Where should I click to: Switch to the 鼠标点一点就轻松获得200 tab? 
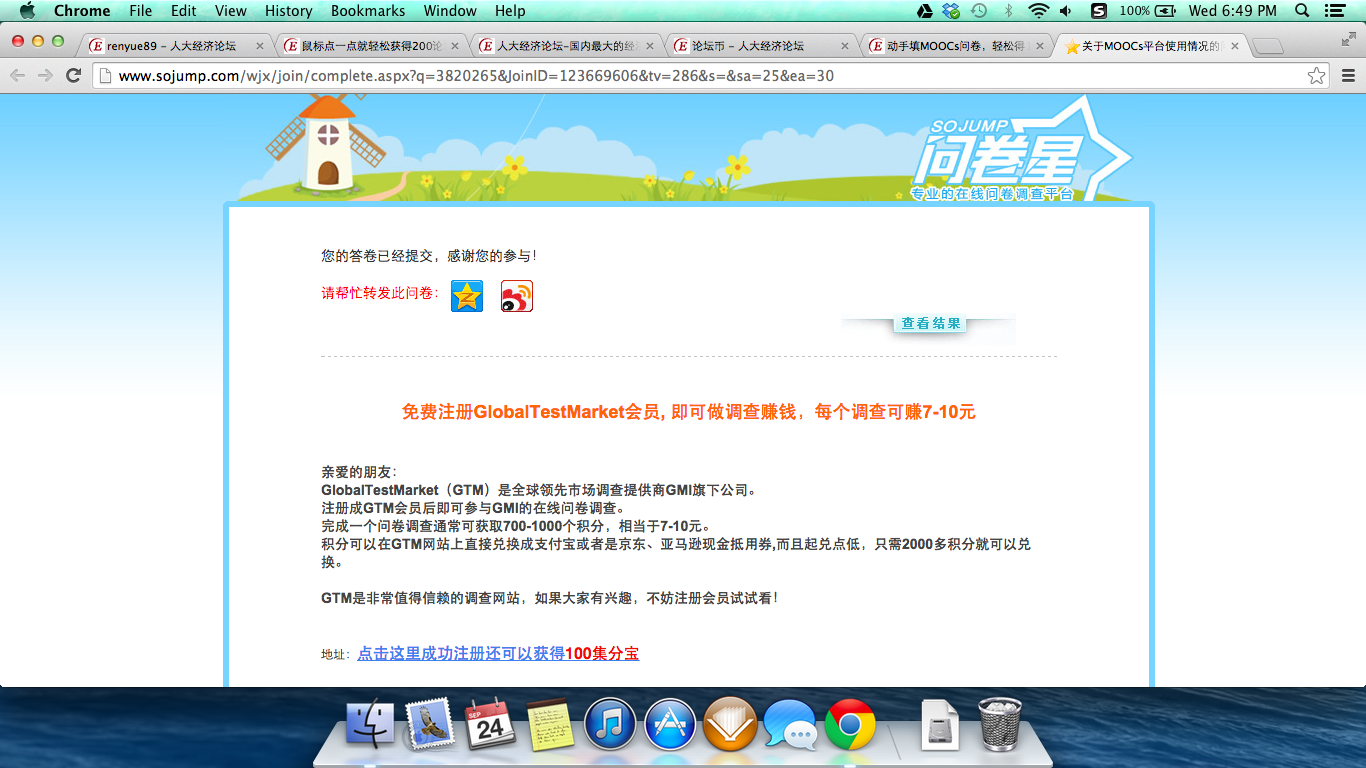pos(369,46)
